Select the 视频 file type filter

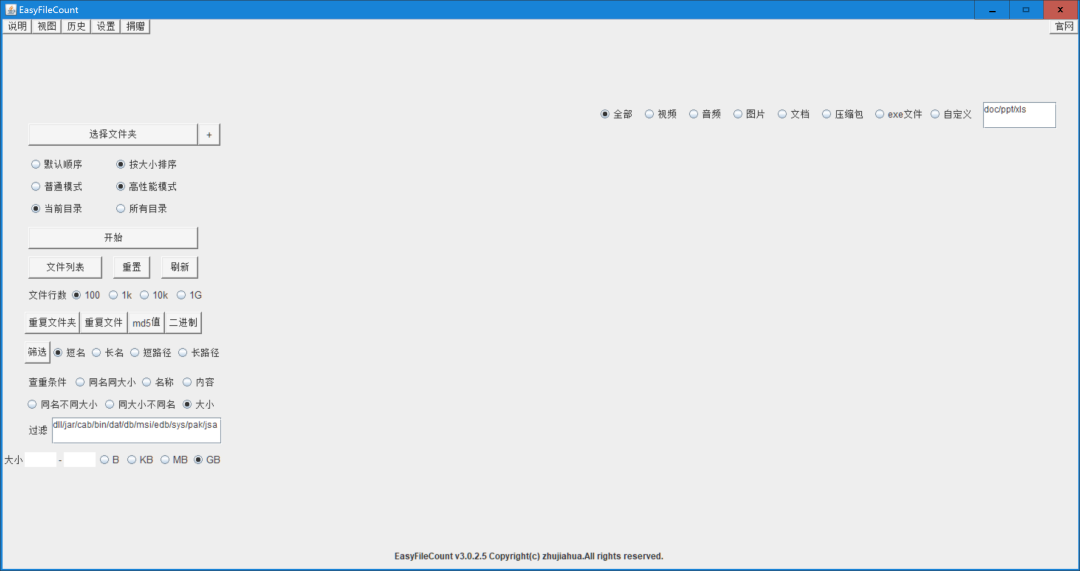click(x=661, y=114)
